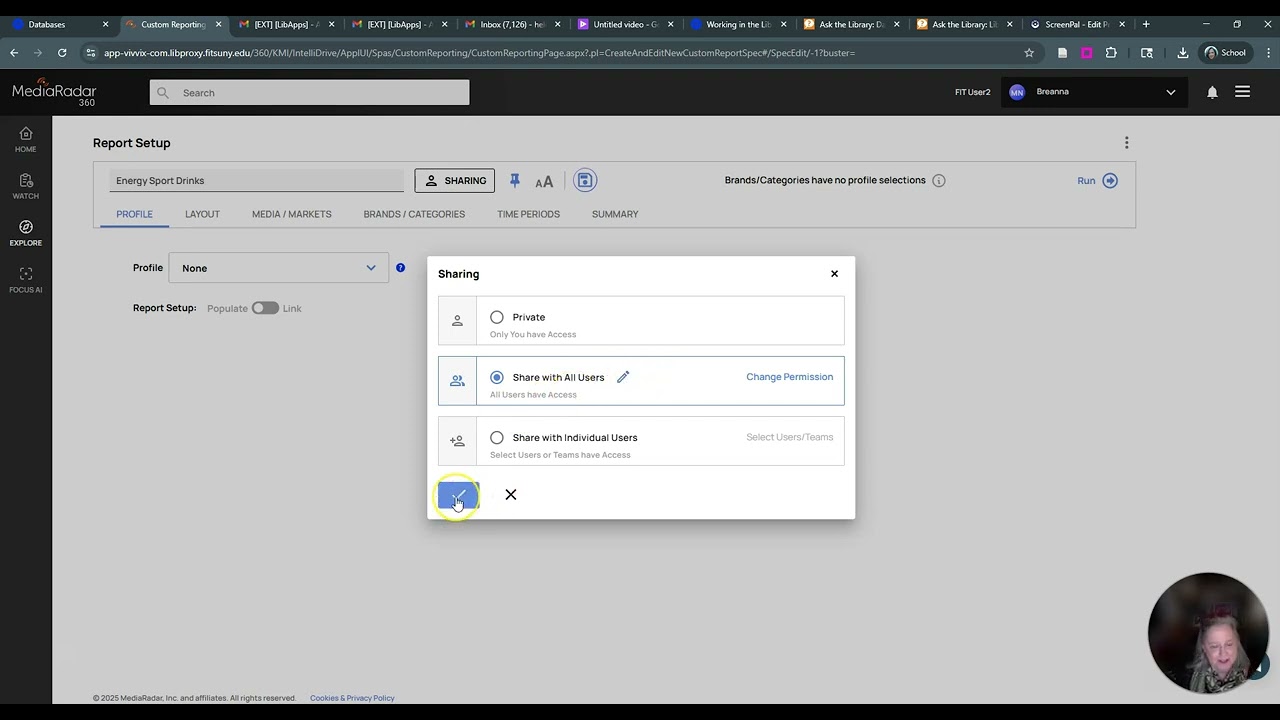The height and width of the screenshot is (720, 1280).
Task: Expand the Profile dropdown set to None
Action: point(279,268)
